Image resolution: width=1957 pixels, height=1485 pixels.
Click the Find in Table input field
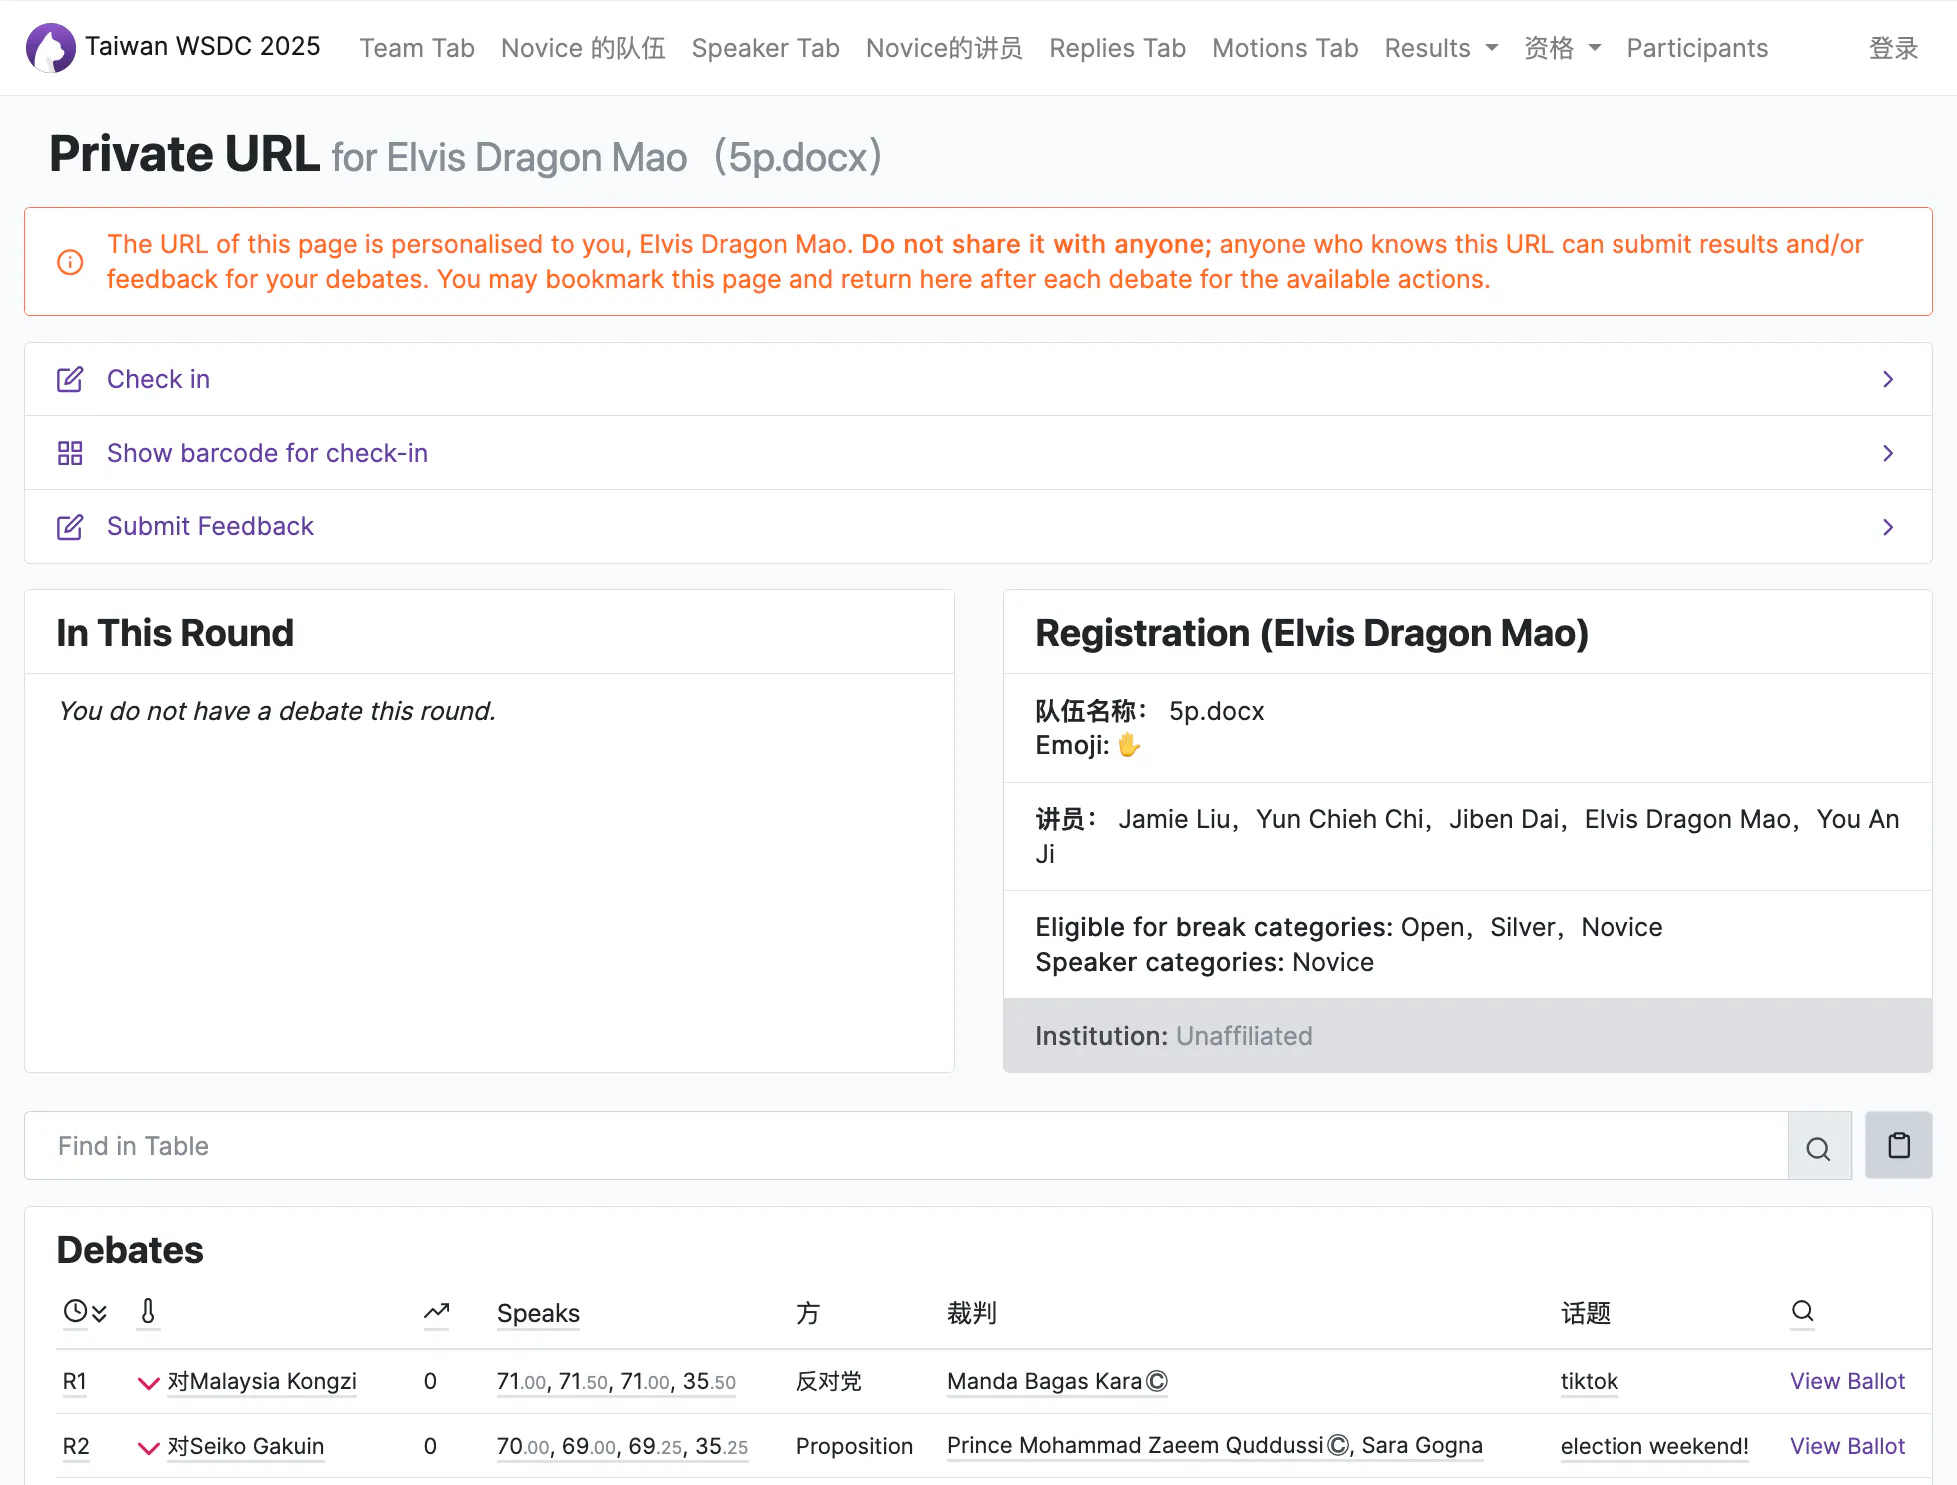coord(906,1146)
